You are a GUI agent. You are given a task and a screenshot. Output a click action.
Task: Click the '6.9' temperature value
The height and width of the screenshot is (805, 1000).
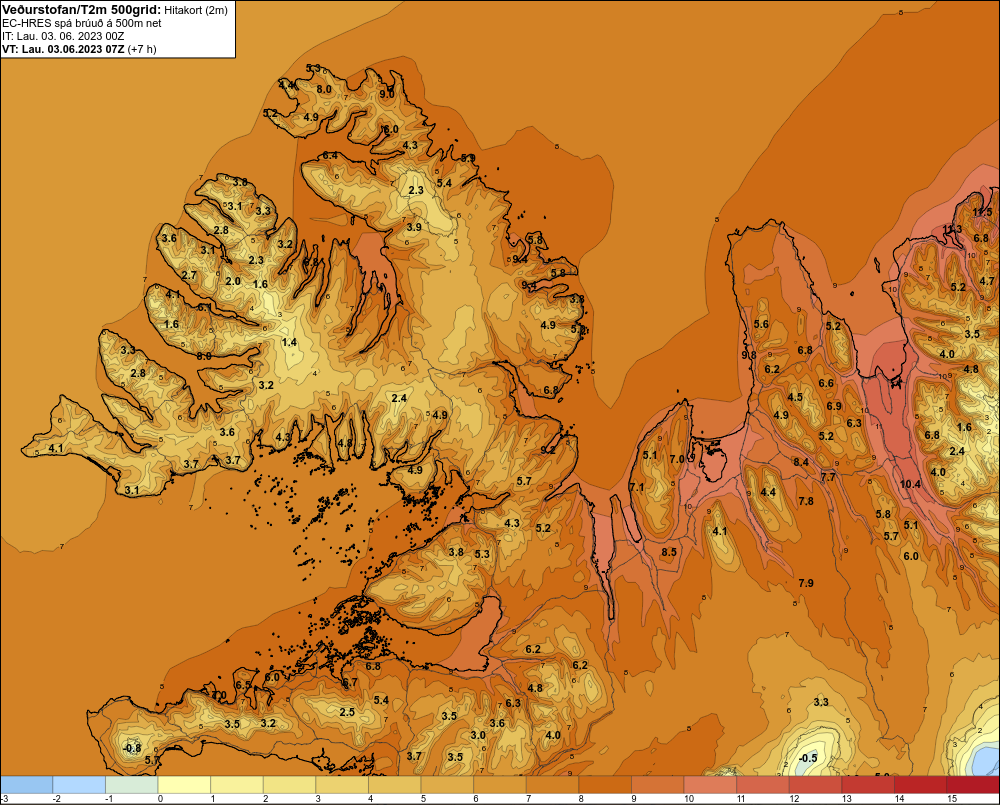point(834,406)
